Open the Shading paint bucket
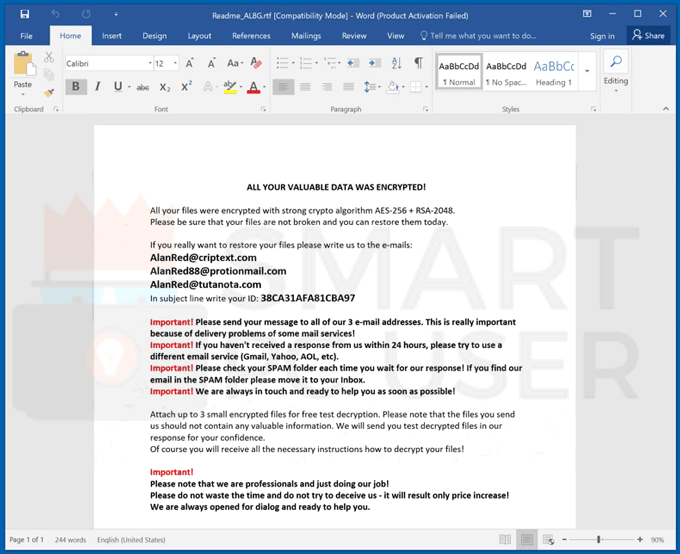Screen dimensions: 680x554 395,87
